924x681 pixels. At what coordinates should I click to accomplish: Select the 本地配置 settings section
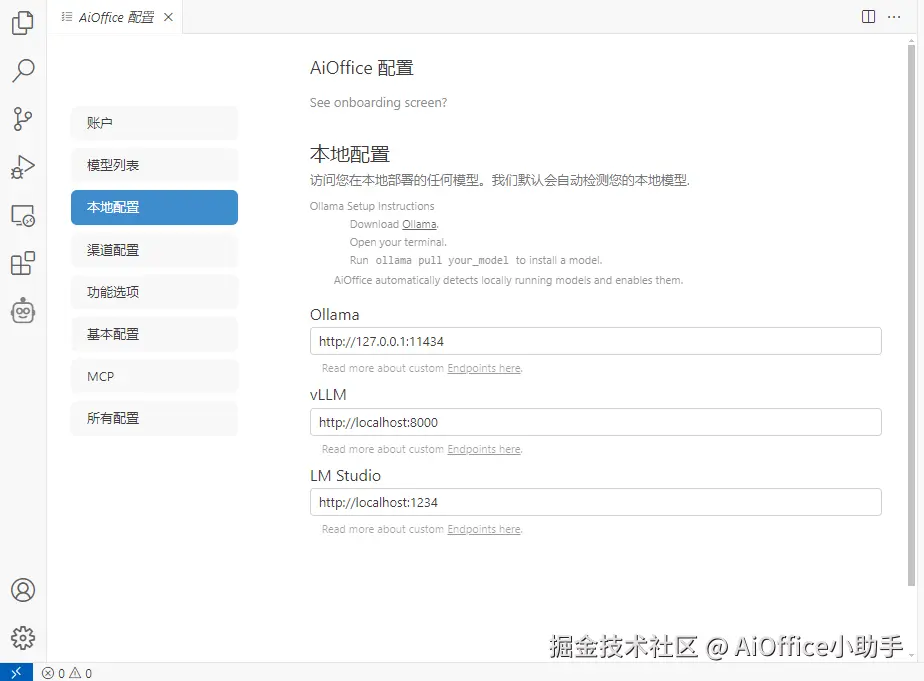pos(154,207)
